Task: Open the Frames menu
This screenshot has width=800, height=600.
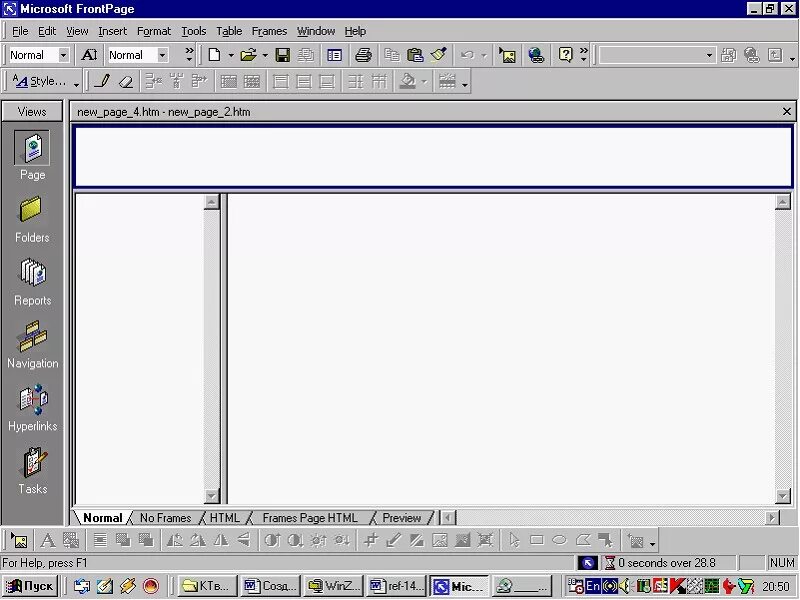Action: click(x=269, y=31)
